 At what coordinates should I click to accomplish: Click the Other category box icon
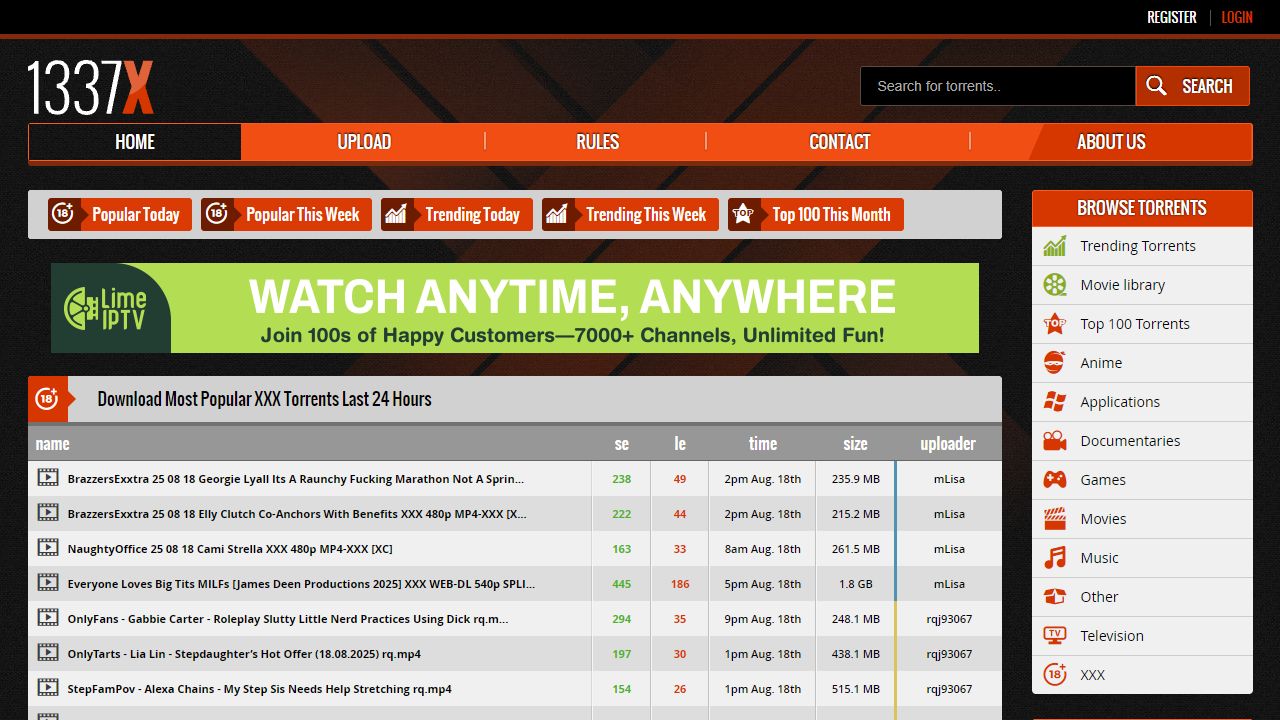[1055, 597]
